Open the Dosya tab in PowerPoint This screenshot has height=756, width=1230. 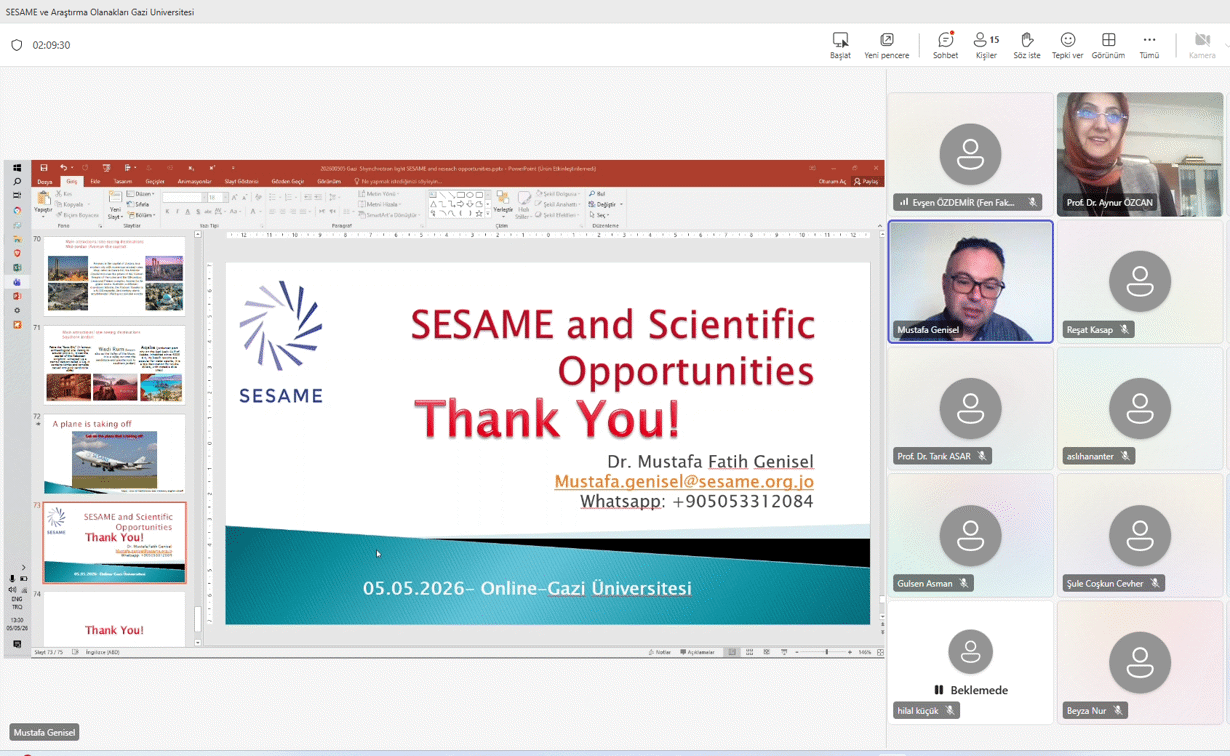45,182
